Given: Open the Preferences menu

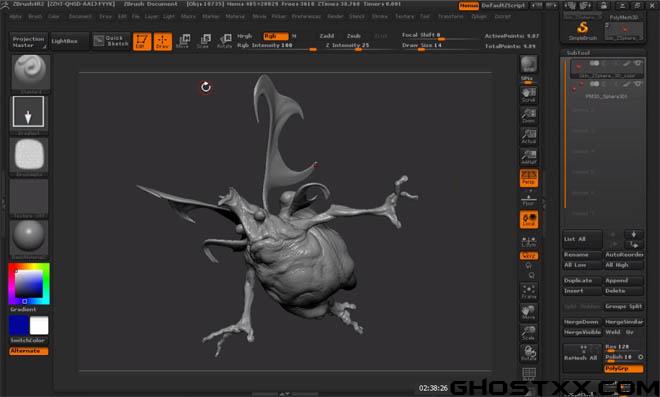Looking at the screenshot, I should pos(306,16).
